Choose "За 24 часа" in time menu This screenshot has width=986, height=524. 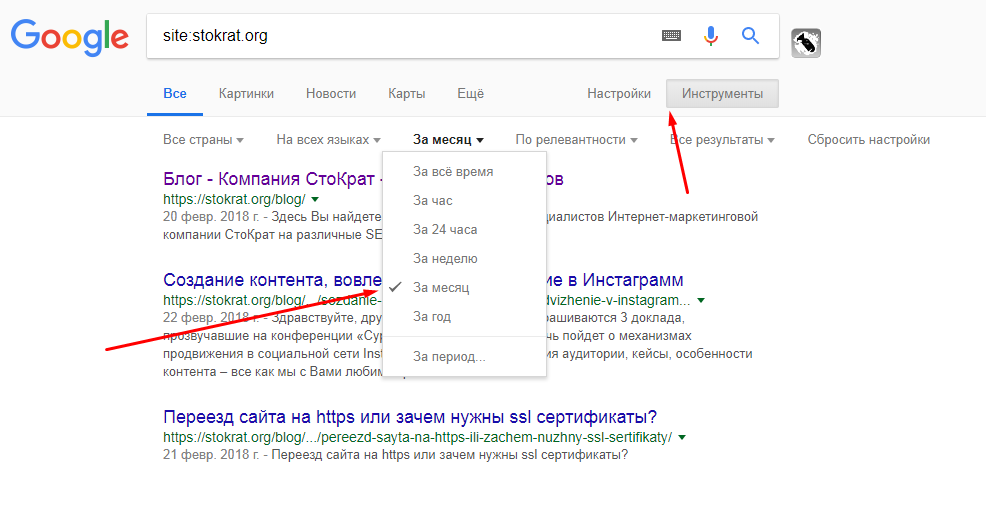445,230
